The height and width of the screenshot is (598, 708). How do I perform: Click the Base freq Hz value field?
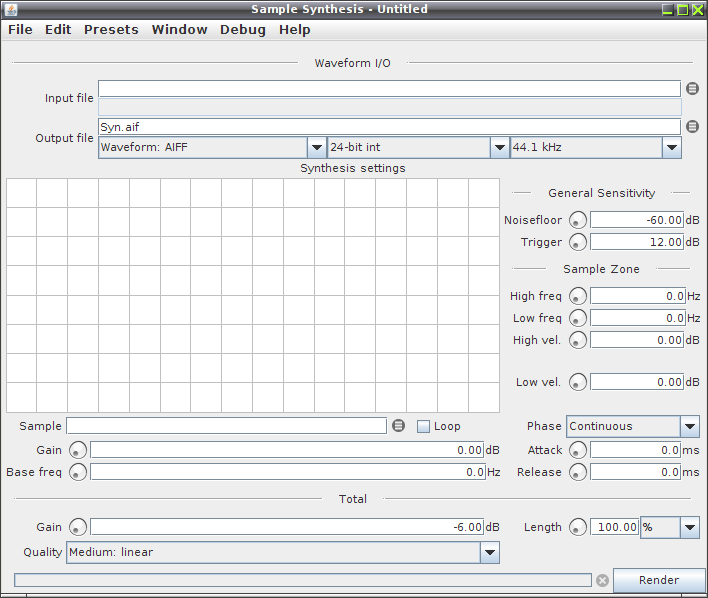[x=288, y=472]
